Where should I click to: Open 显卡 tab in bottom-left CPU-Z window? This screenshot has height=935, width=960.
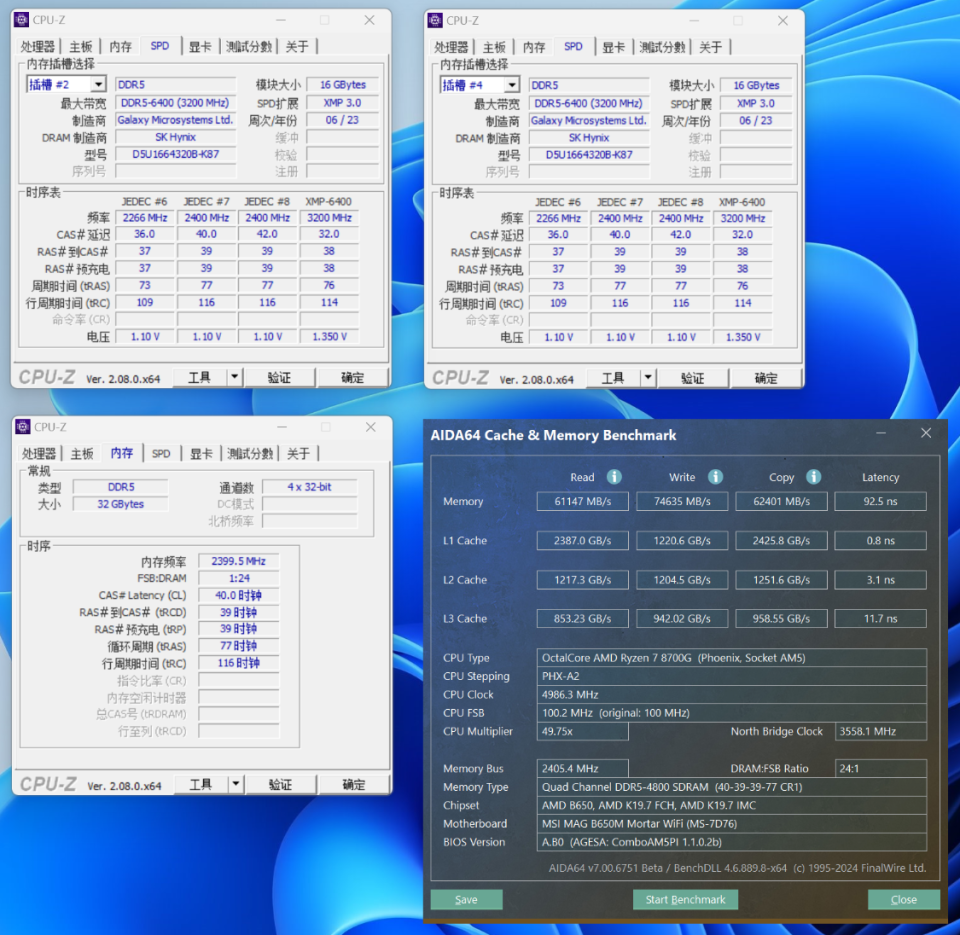(201, 454)
